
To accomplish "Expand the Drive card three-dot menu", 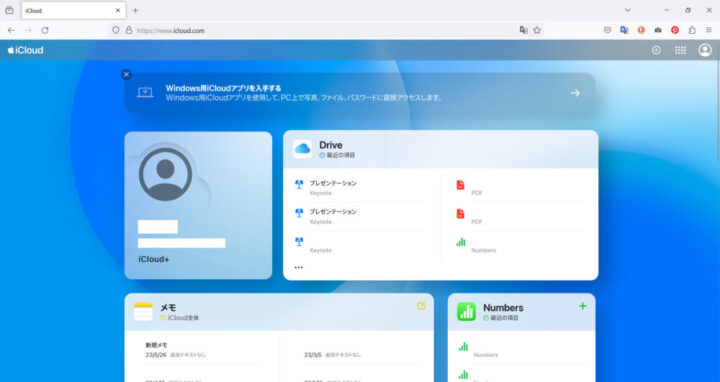I will point(298,267).
